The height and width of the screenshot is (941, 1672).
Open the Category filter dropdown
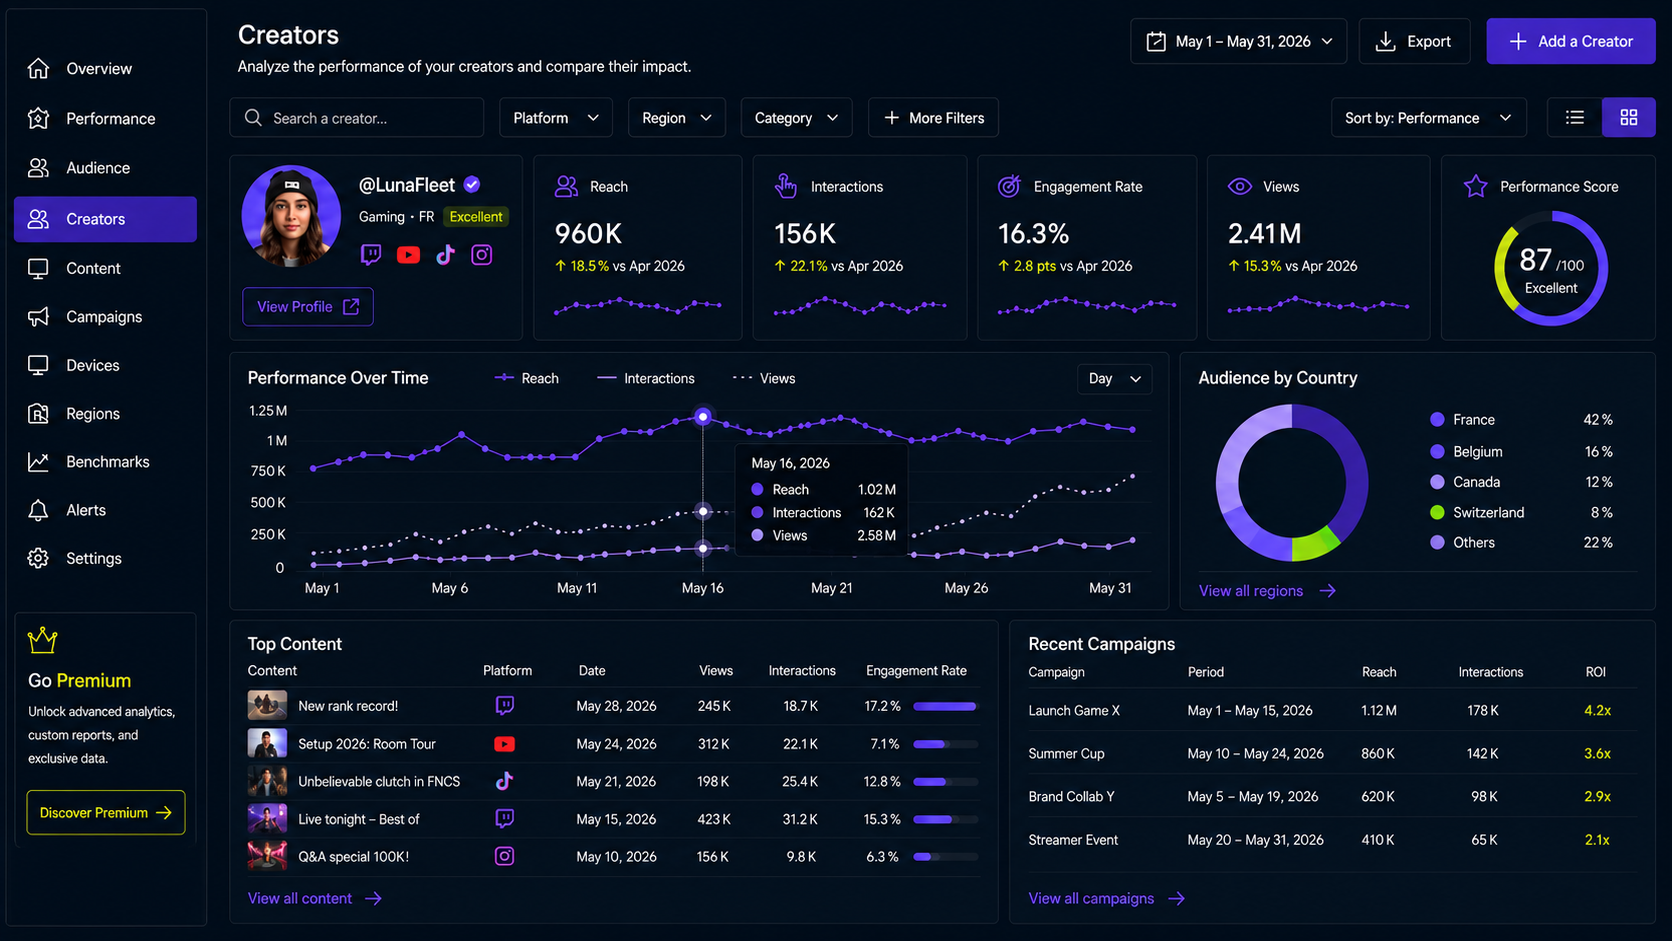tap(796, 118)
